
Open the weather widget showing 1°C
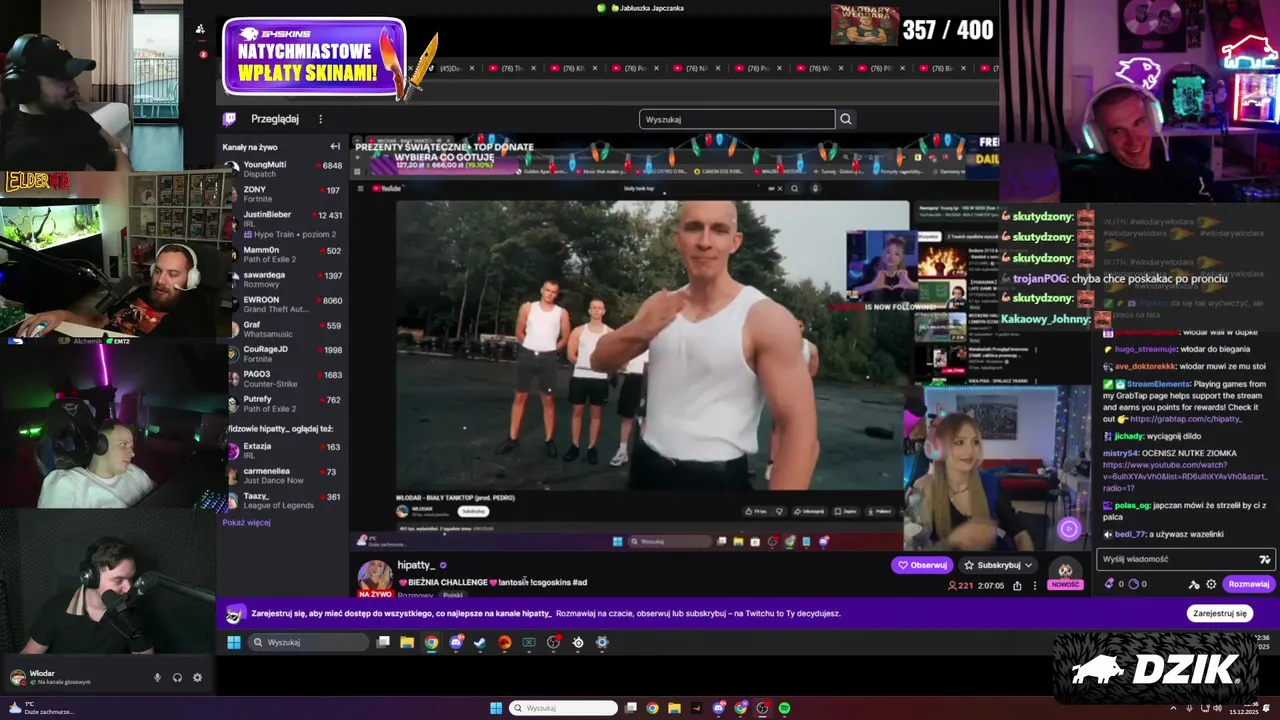coord(40,708)
